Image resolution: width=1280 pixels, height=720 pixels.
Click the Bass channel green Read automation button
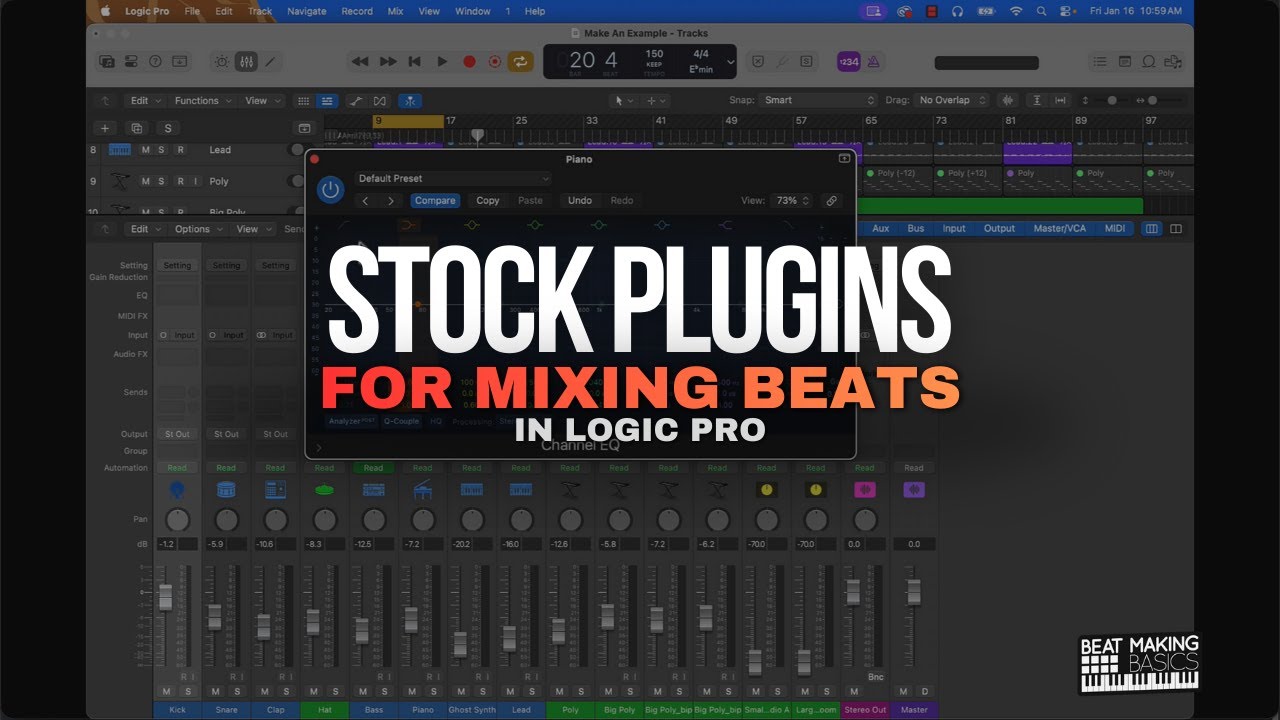pyautogui.click(x=373, y=468)
